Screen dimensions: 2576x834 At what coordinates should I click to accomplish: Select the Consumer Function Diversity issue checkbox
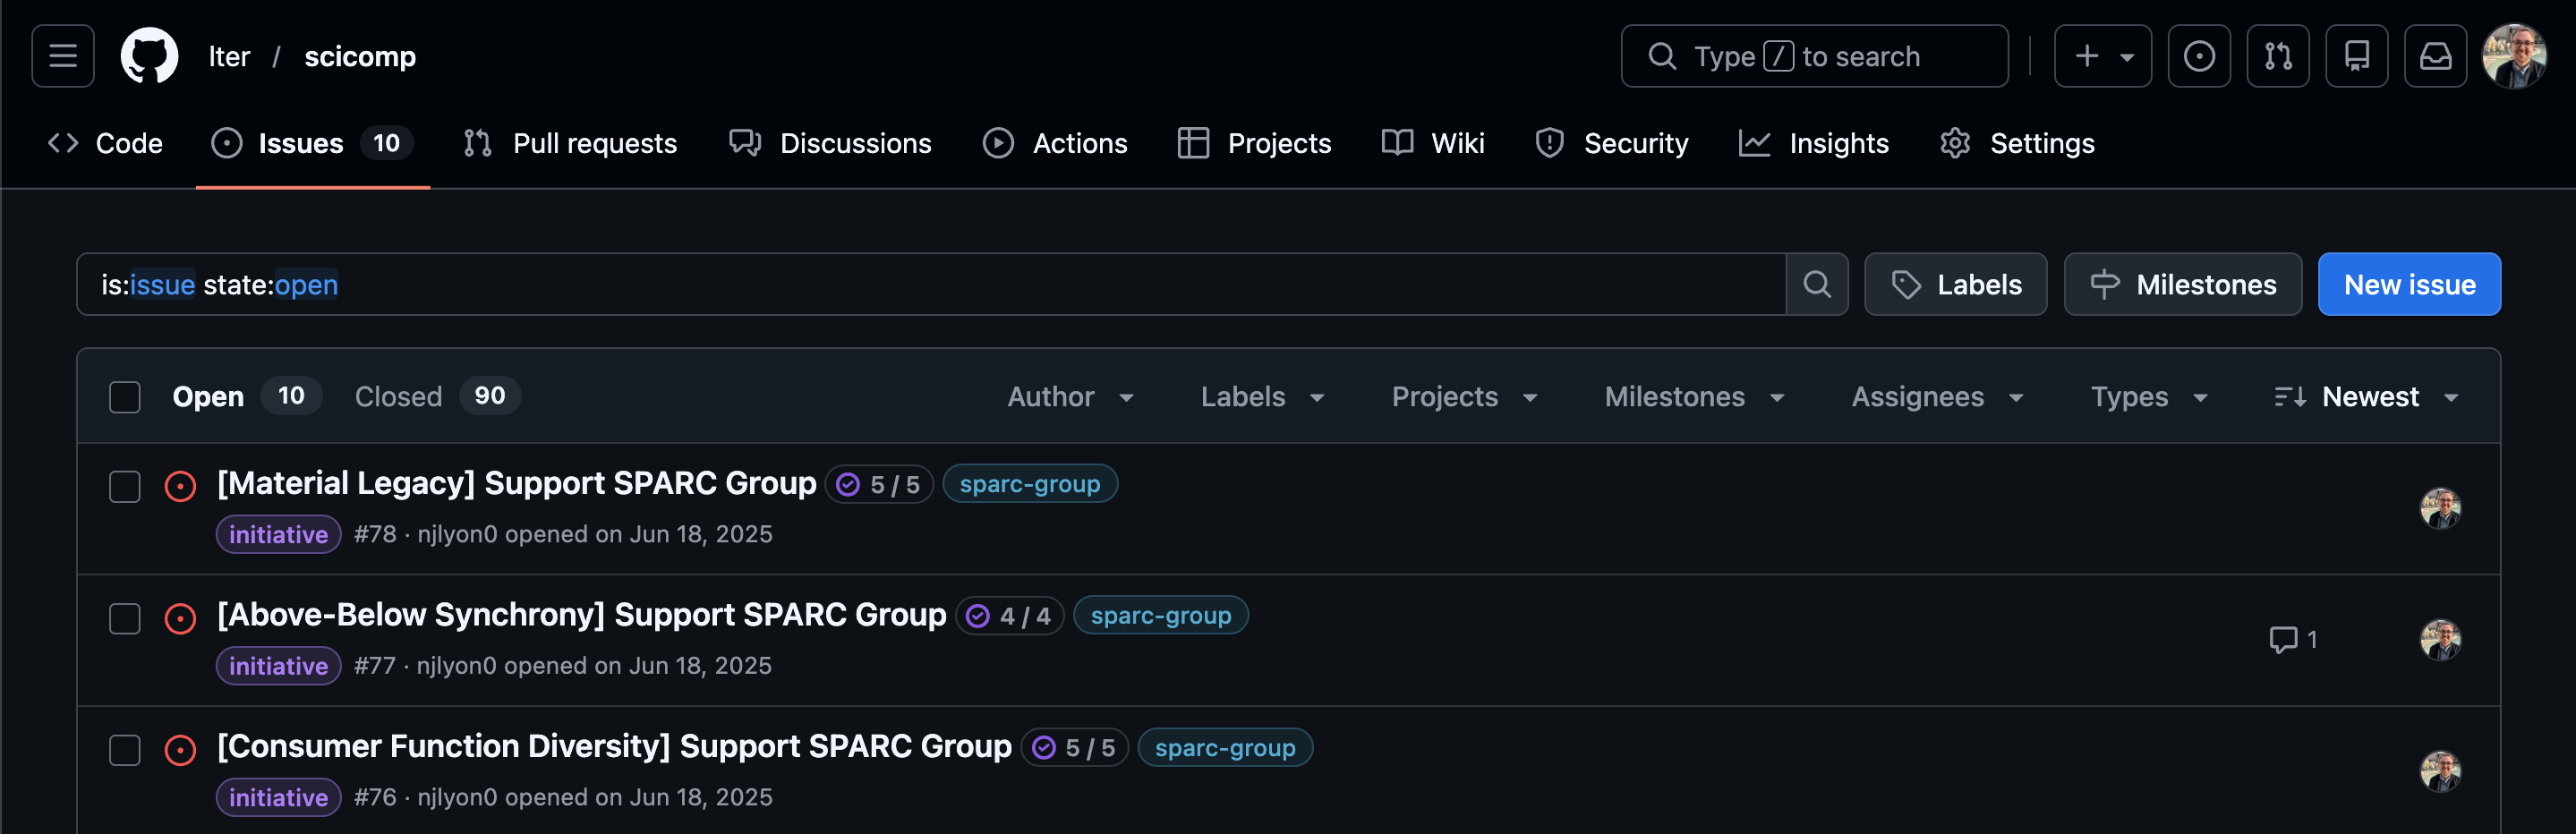(x=125, y=750)
